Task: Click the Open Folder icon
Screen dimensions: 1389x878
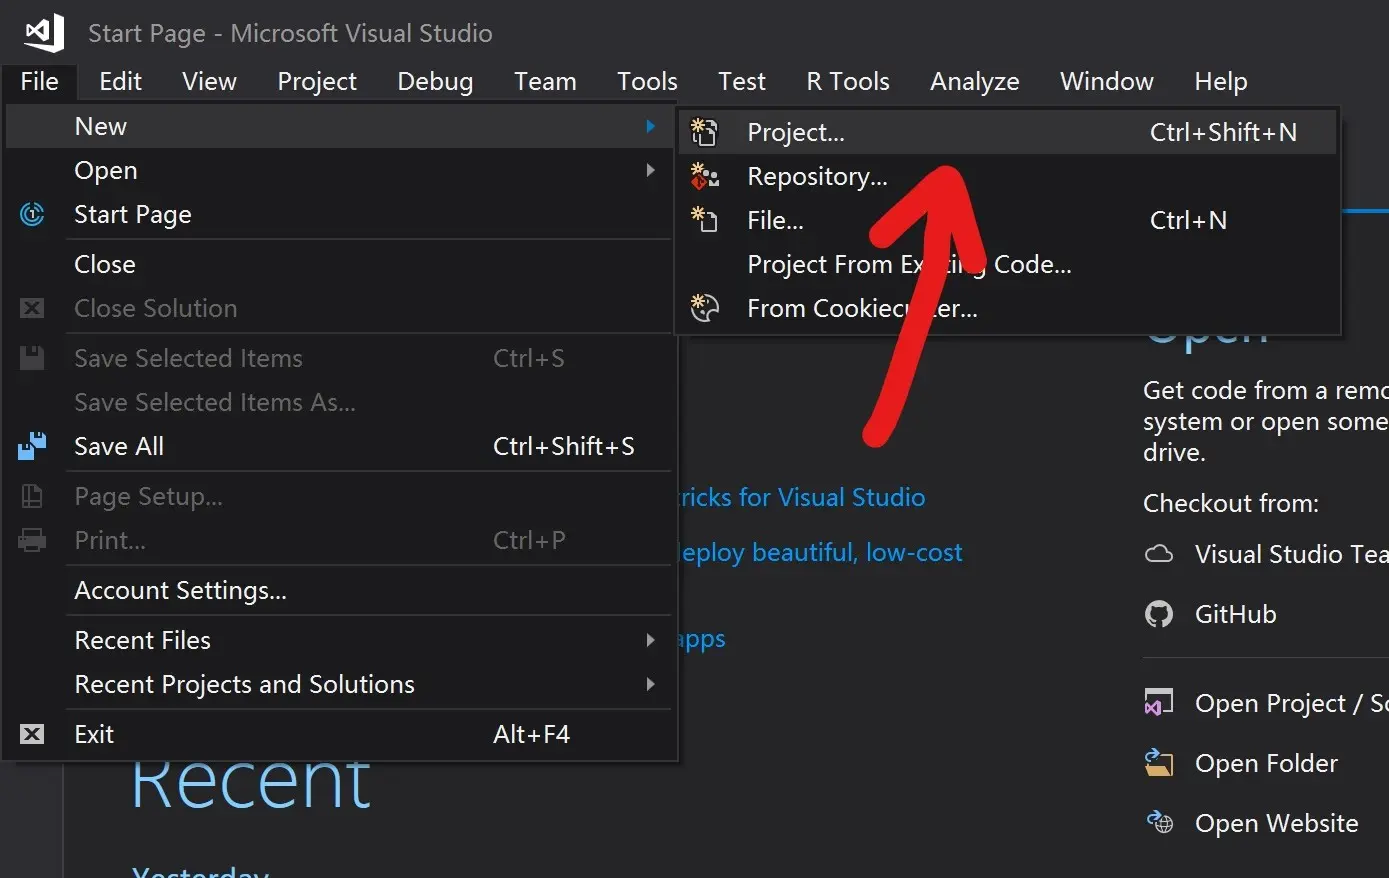Action: pyautogui.click(x=1159, y=763)
